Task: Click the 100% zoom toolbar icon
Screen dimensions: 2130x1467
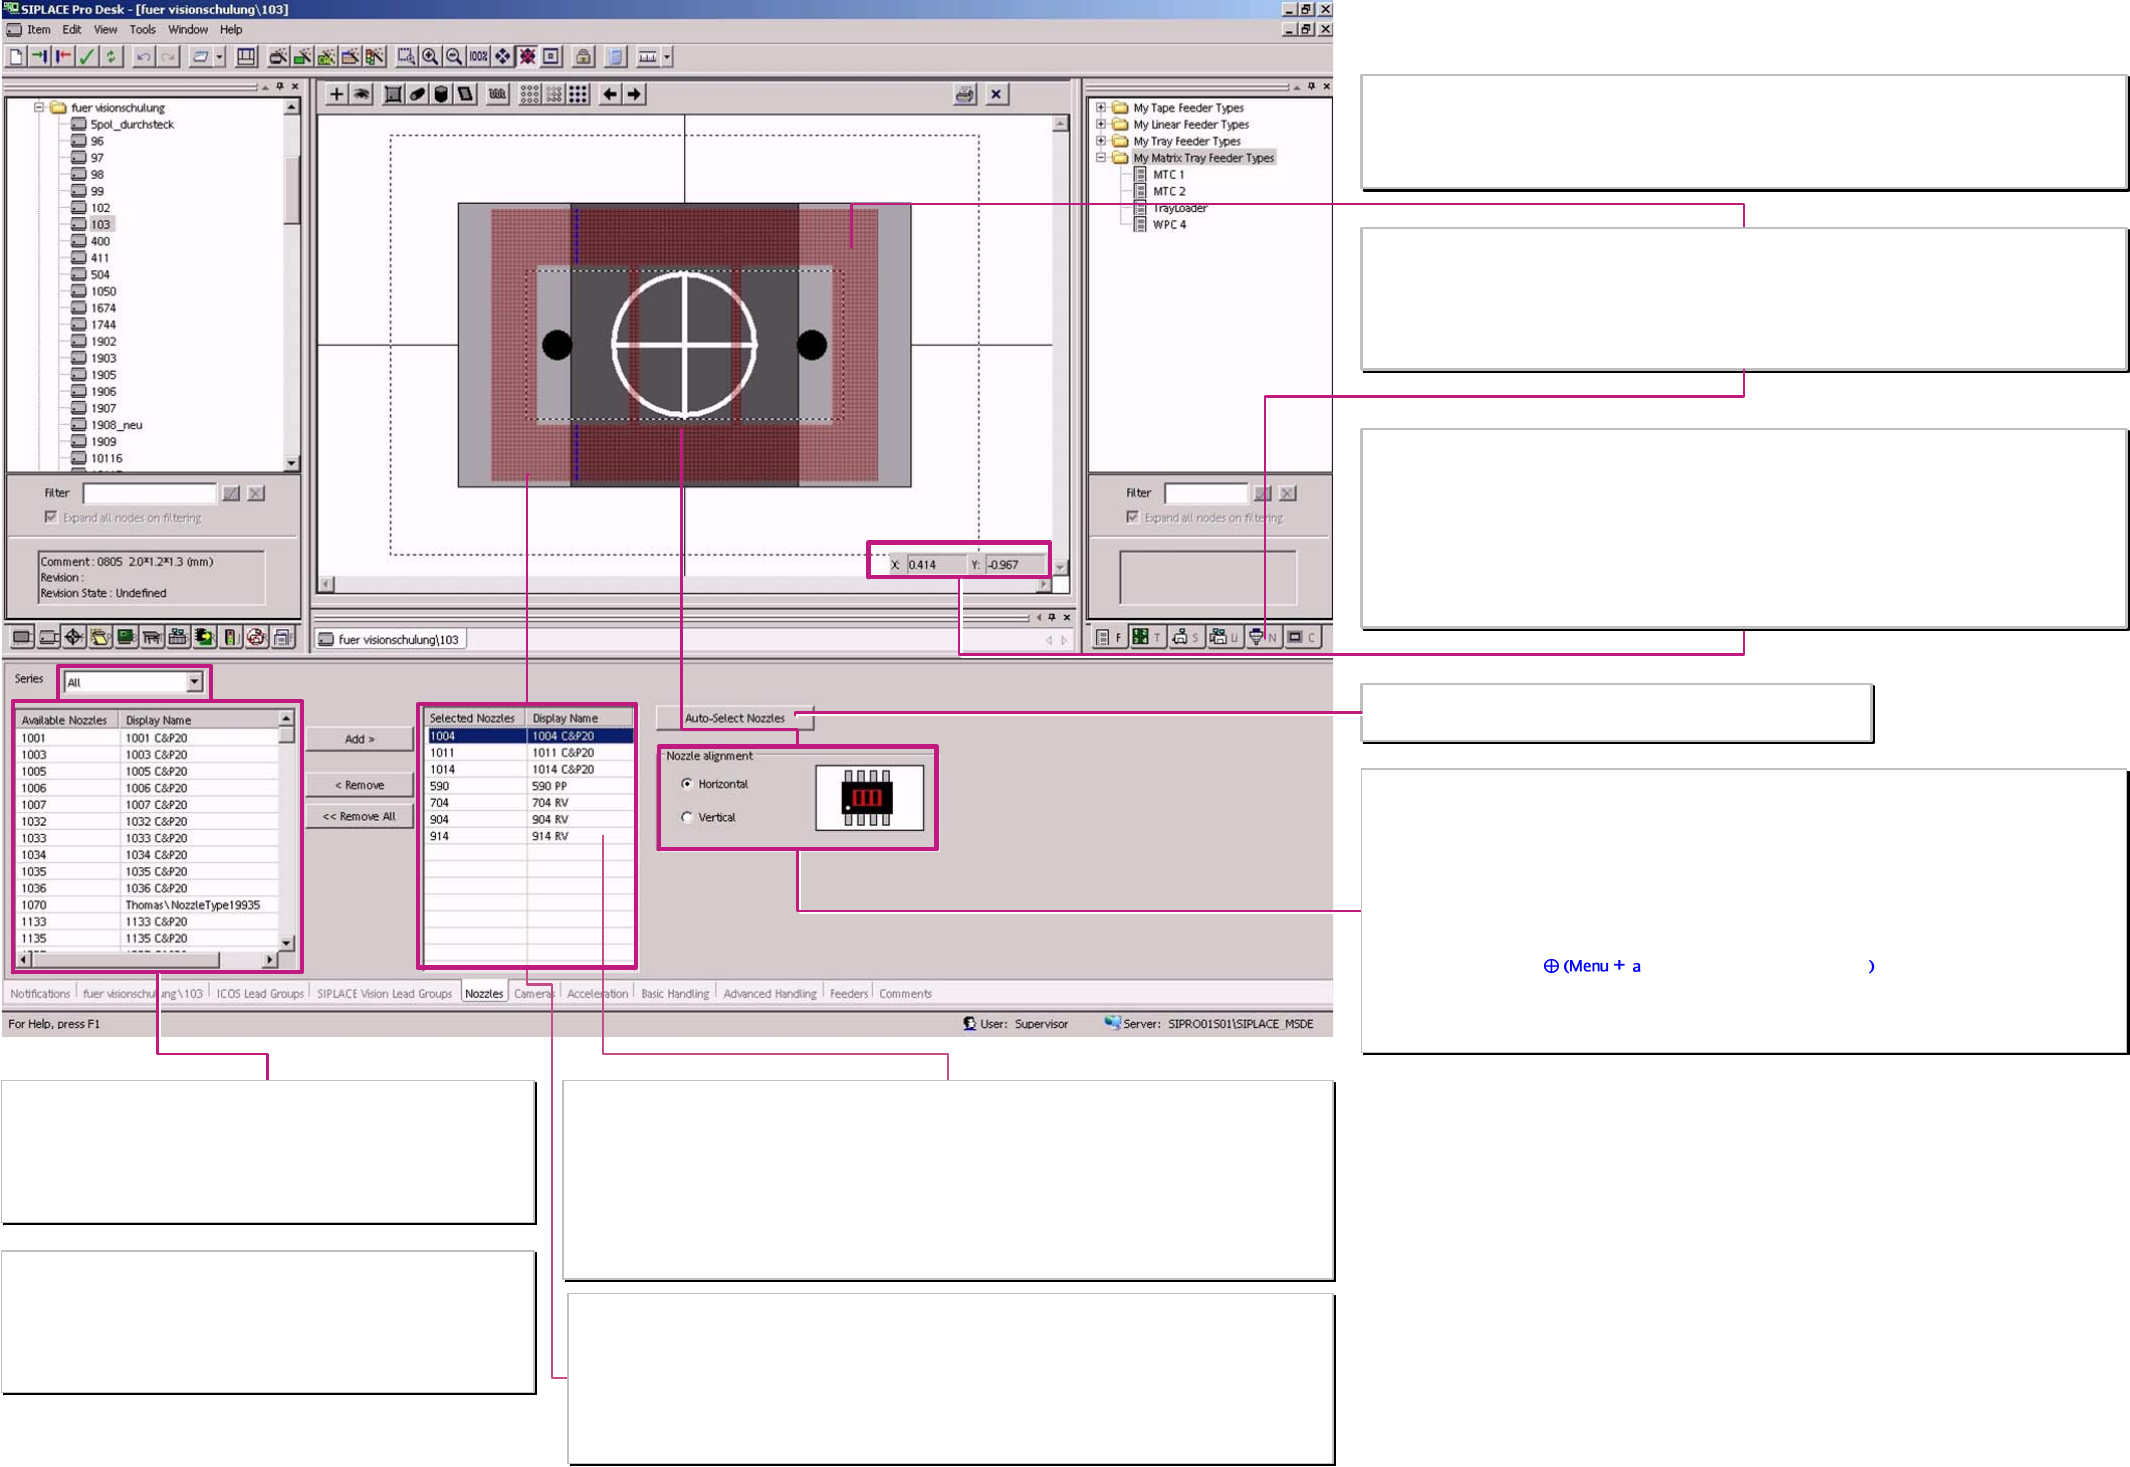Action: [478, 57]
